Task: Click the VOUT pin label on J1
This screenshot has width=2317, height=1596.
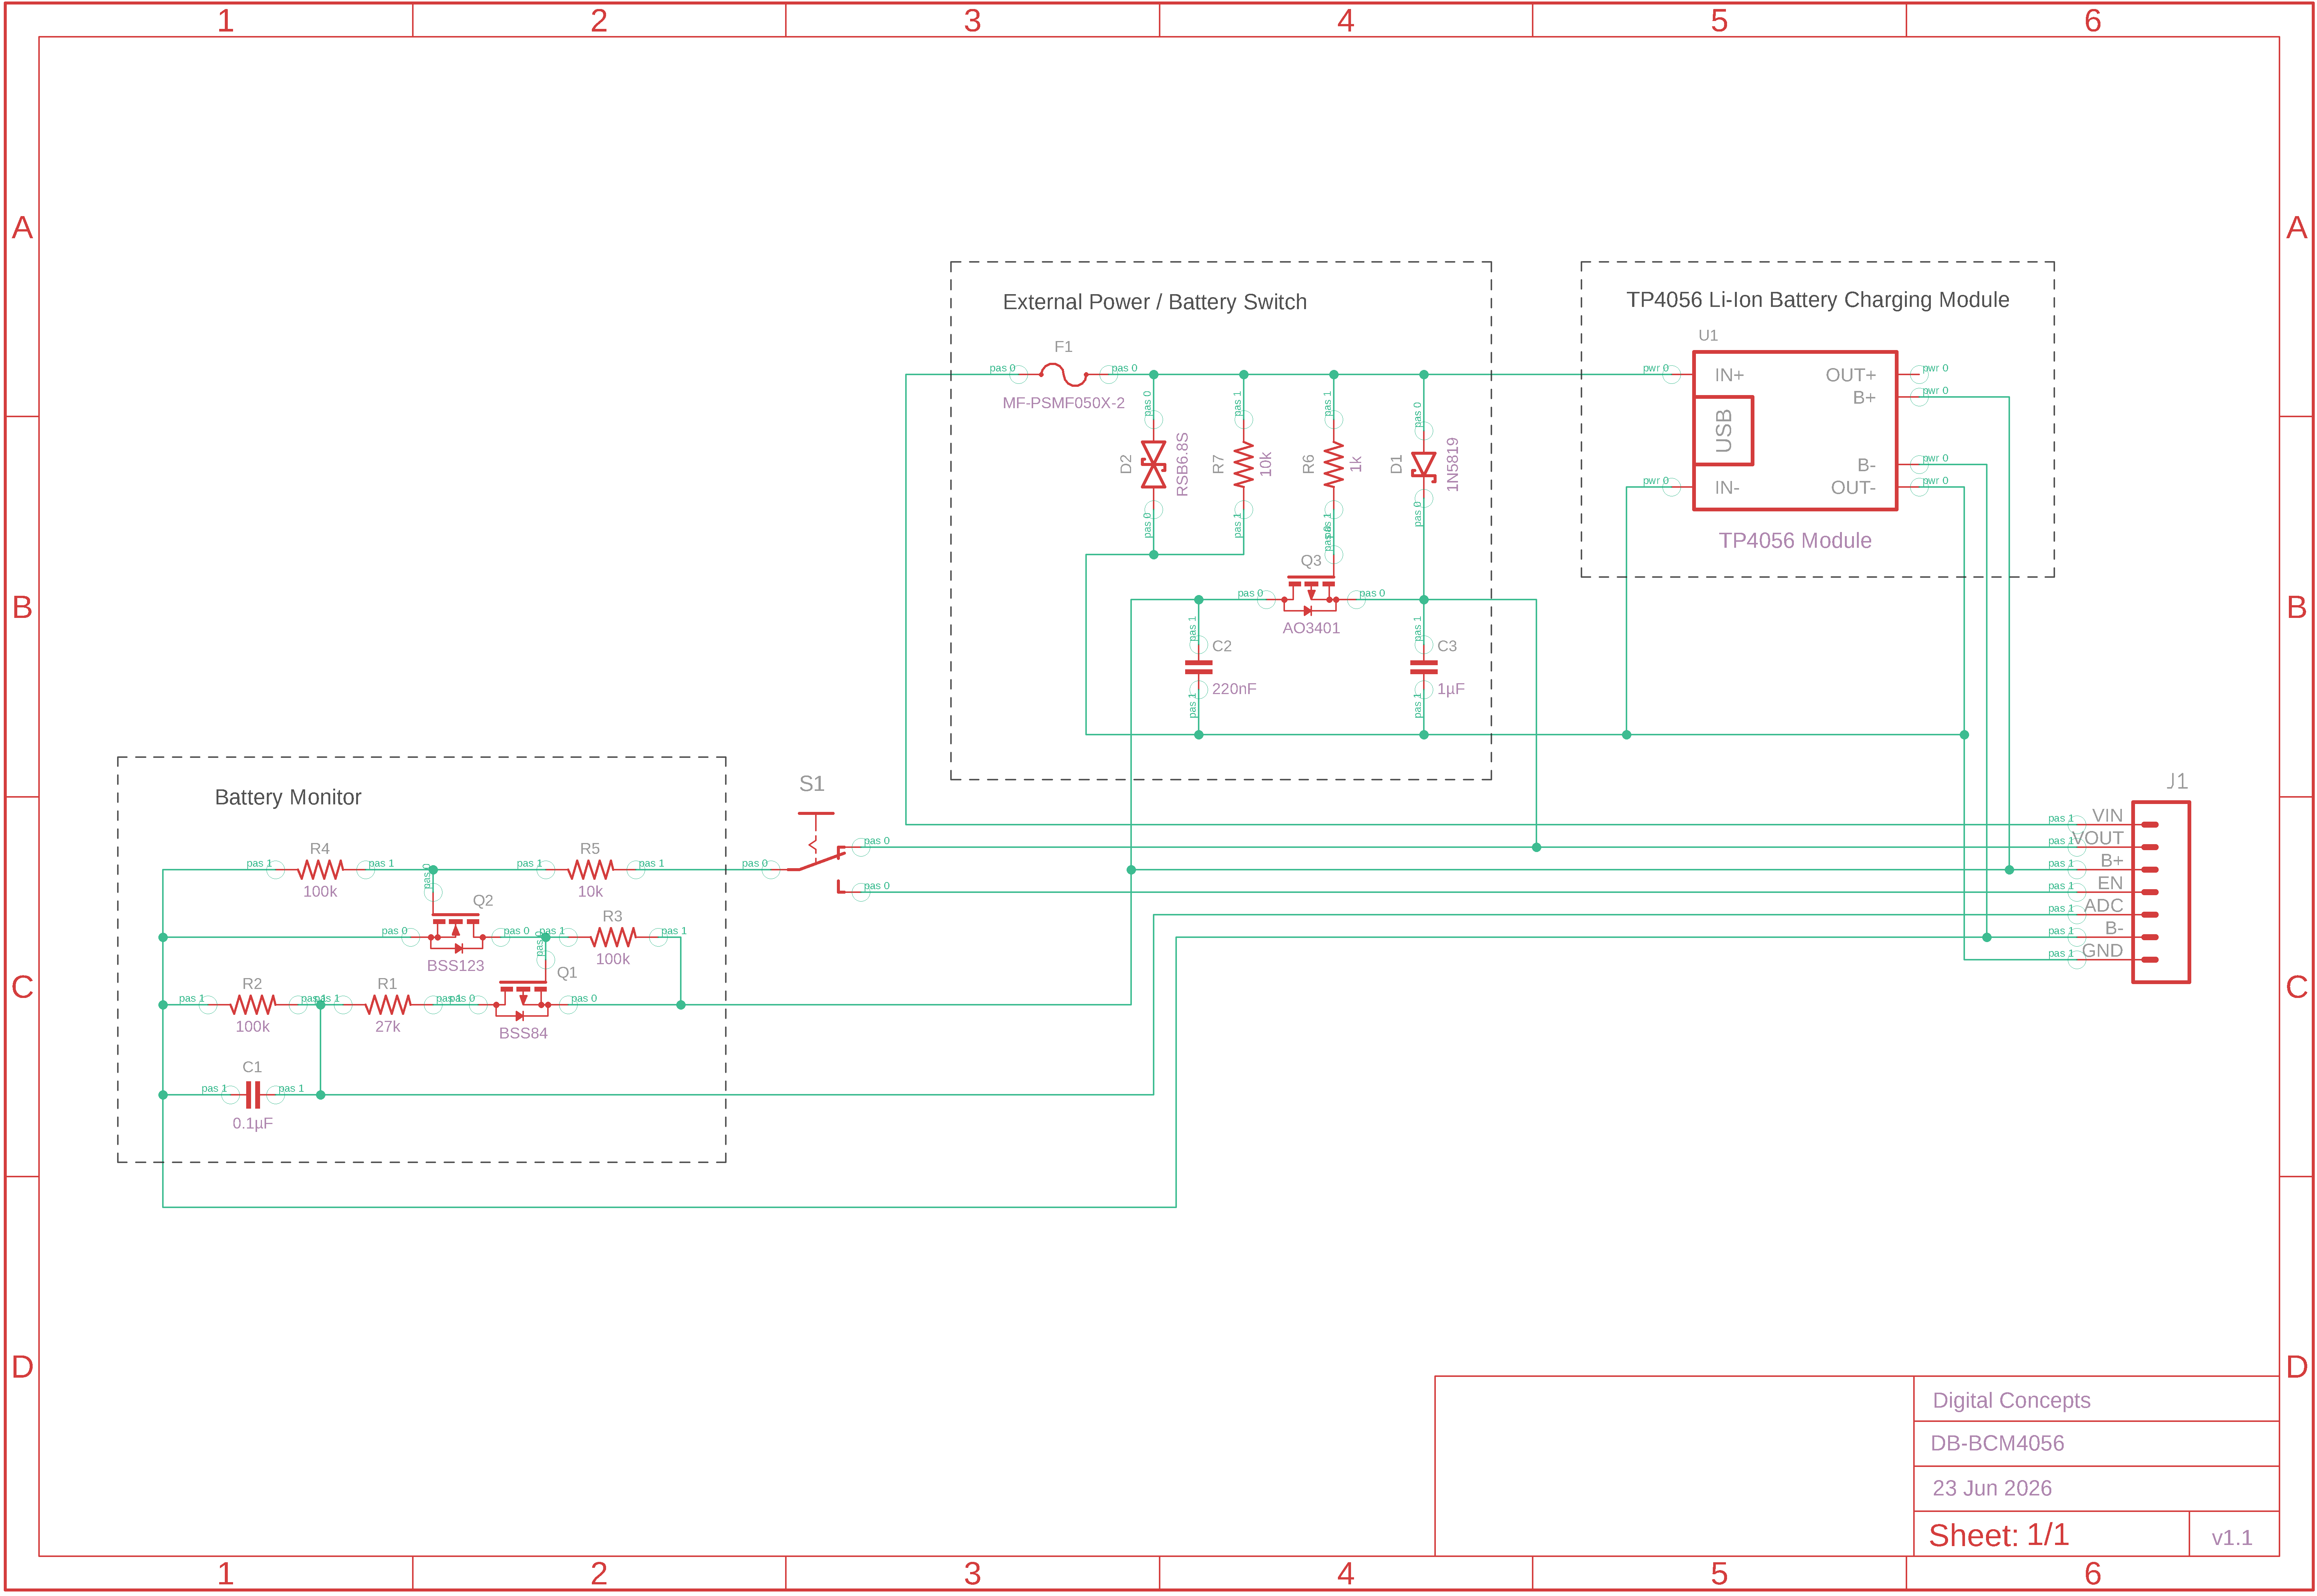Action: pos(2097,838)
